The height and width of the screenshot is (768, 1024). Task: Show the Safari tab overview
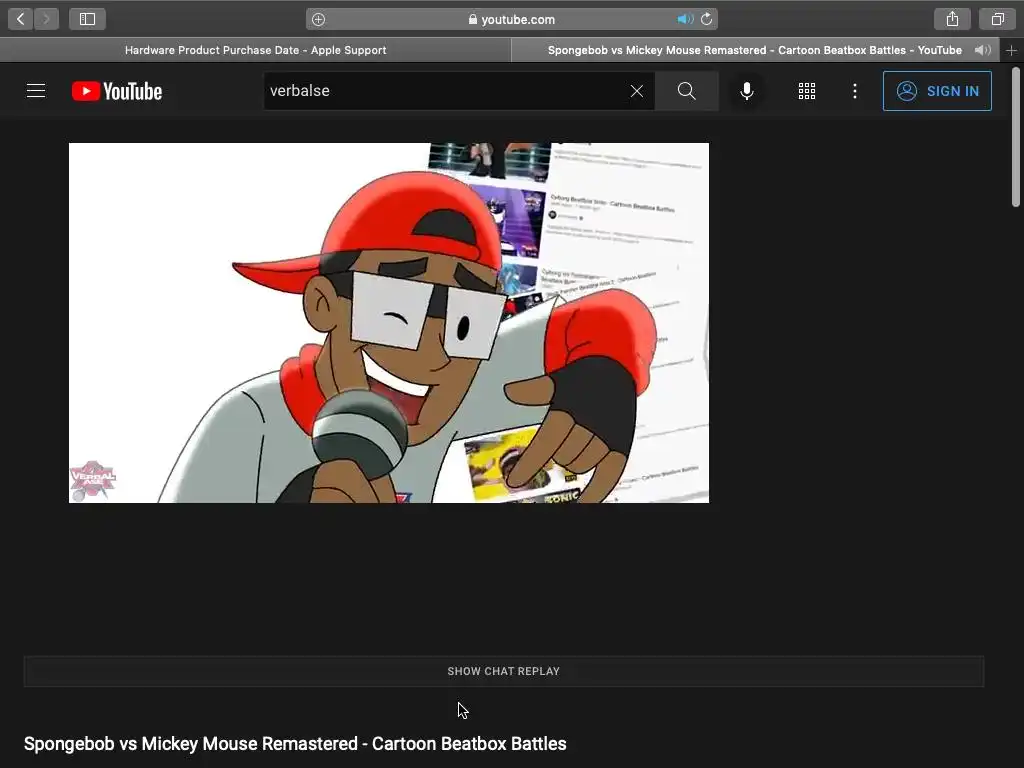[x=997, y=19]
